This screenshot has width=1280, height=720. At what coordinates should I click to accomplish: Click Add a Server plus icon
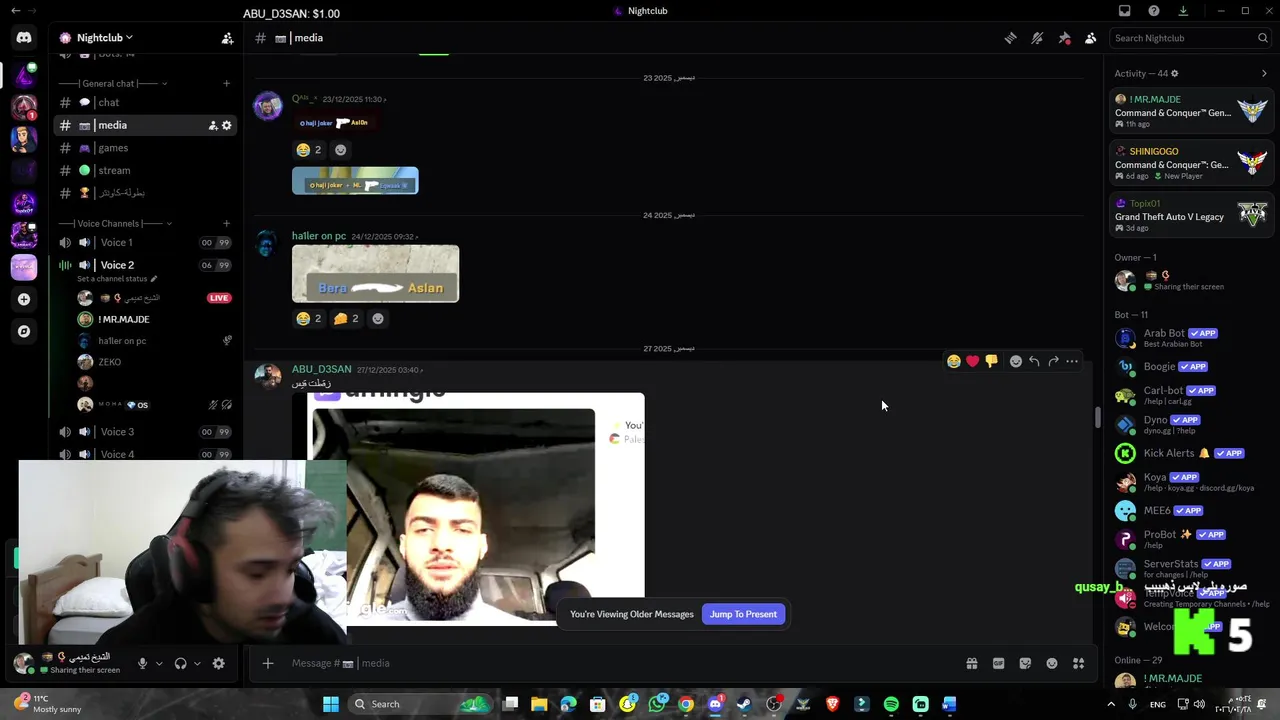point(24,299)
